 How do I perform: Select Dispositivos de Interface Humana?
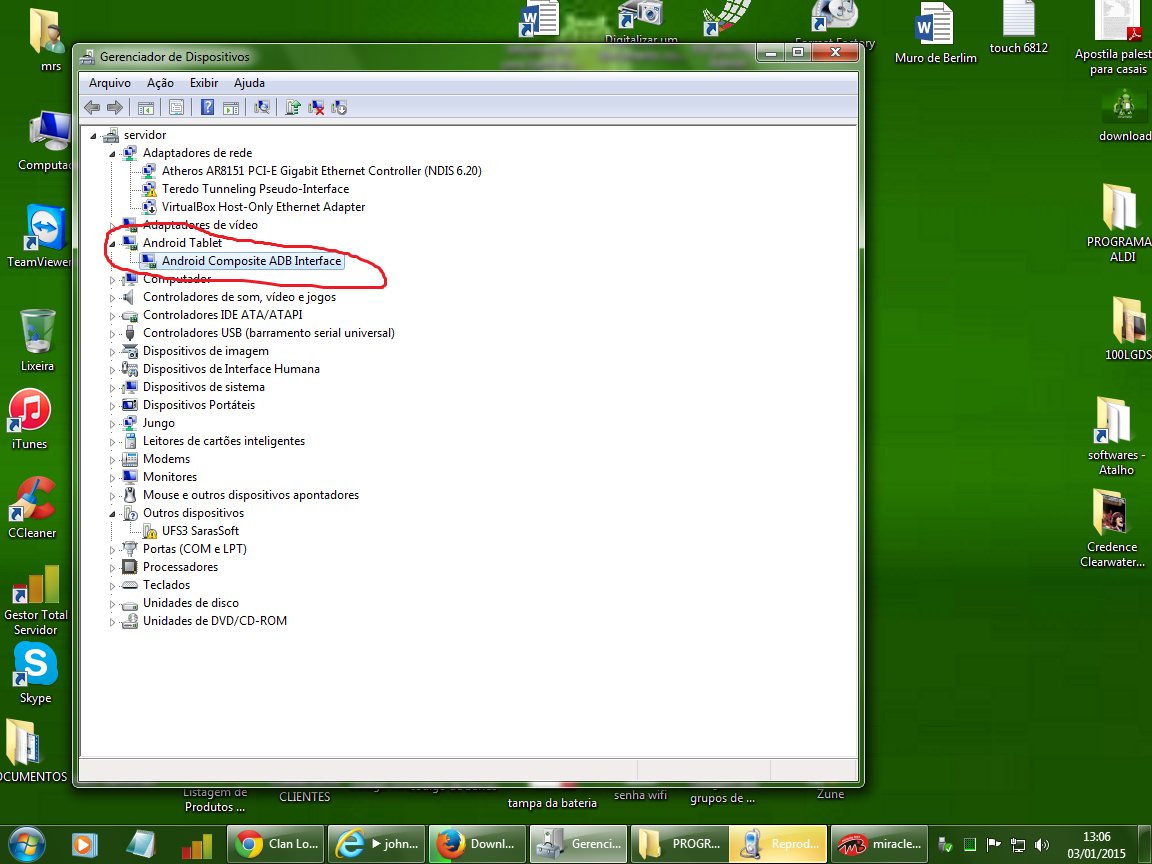pyautogui.click(x=231, y=369)
